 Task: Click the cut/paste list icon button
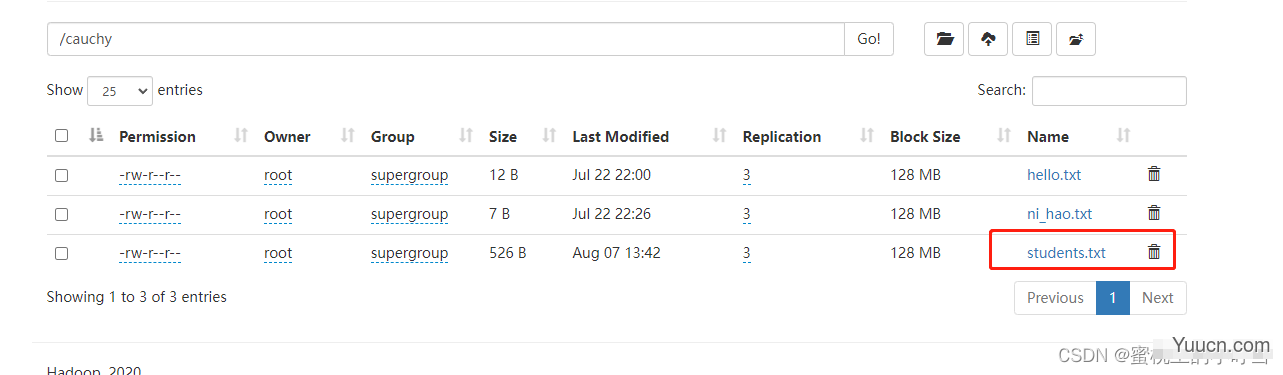coord(1032,39)
